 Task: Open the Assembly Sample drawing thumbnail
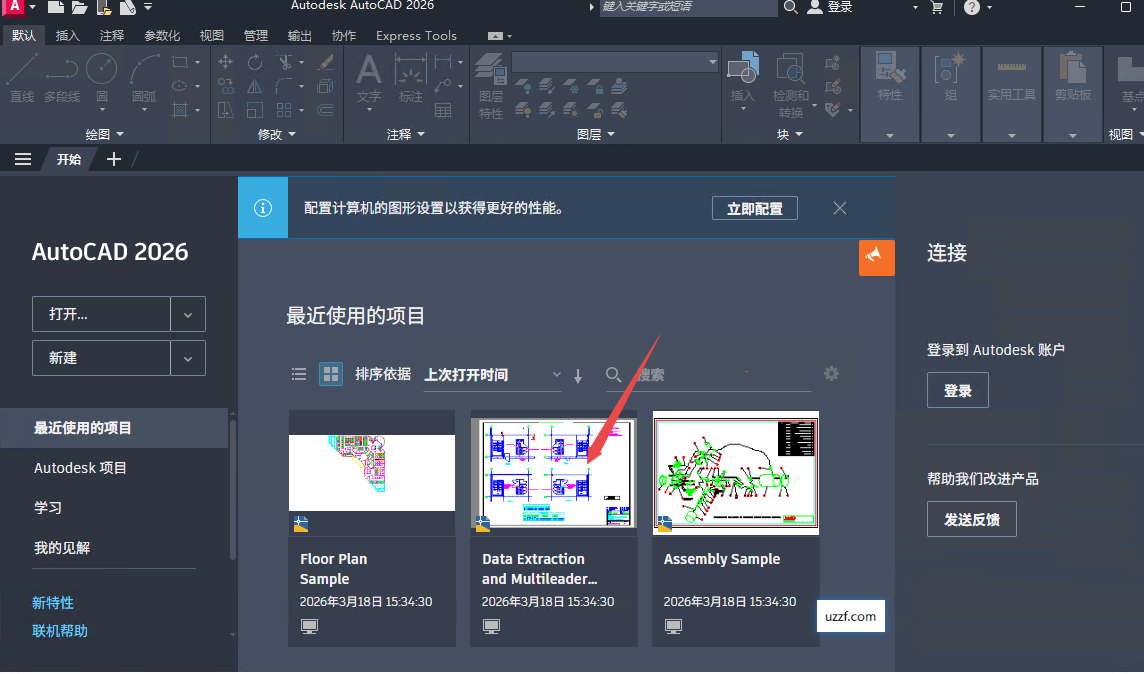point(735,472)
